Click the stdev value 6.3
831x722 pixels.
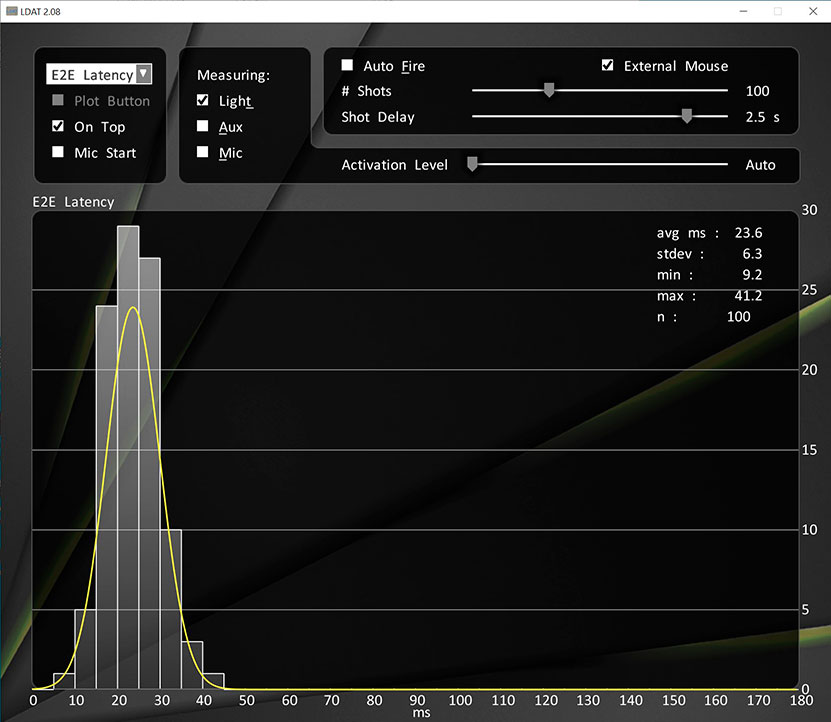click(752, 254)
